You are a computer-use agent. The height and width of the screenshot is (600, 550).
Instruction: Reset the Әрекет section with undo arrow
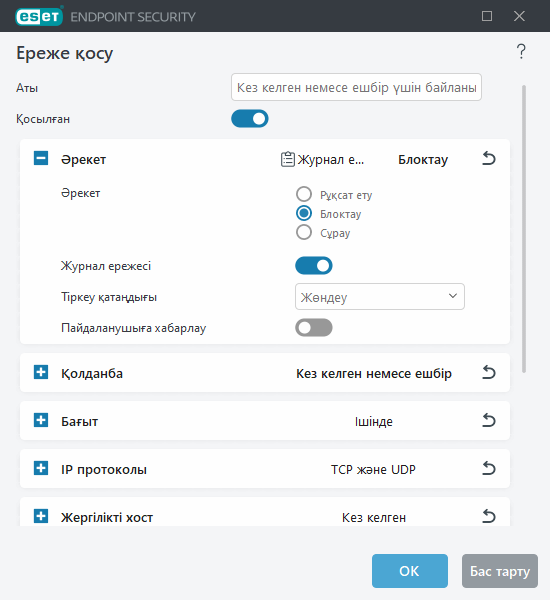tap(488, 158)
